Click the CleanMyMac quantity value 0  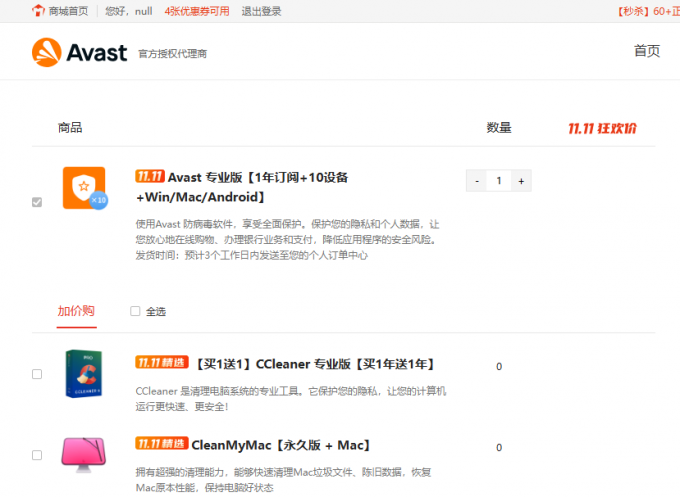(x=499, y=448)
